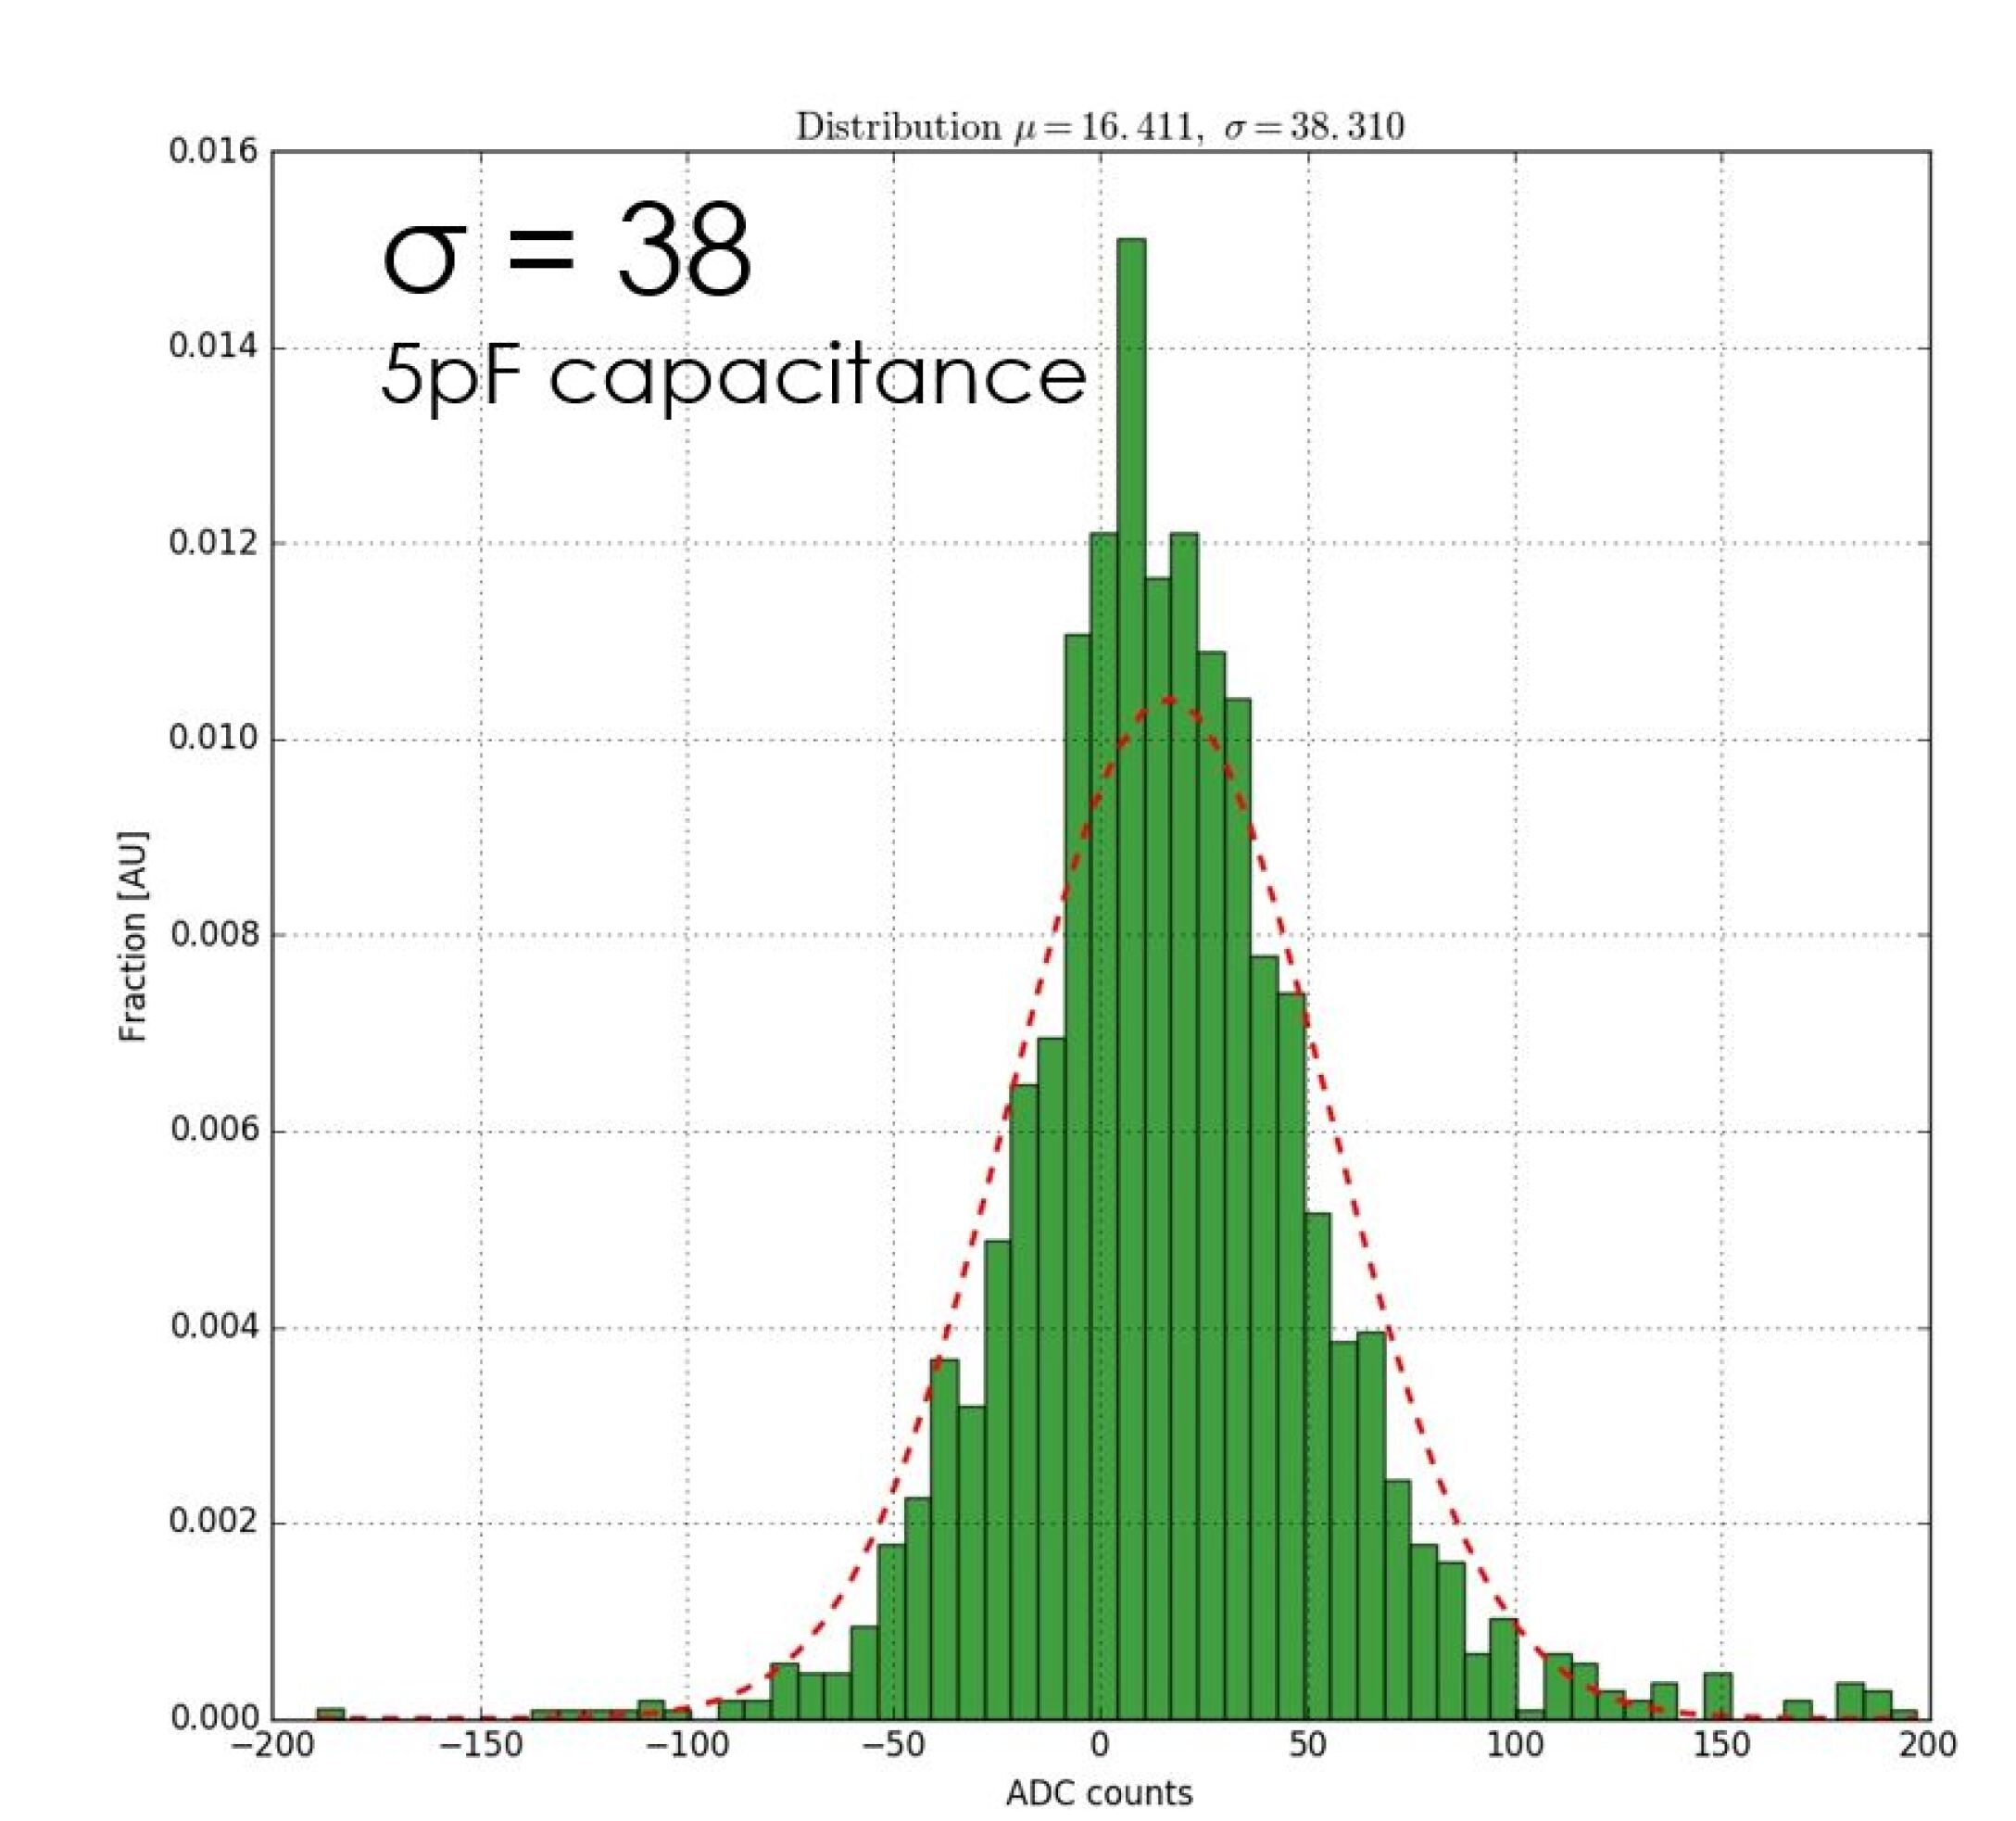The image size is (2016, 1821).
Task: Click the isolated green bar at 150
Action: click(x=1718, y=1697)
